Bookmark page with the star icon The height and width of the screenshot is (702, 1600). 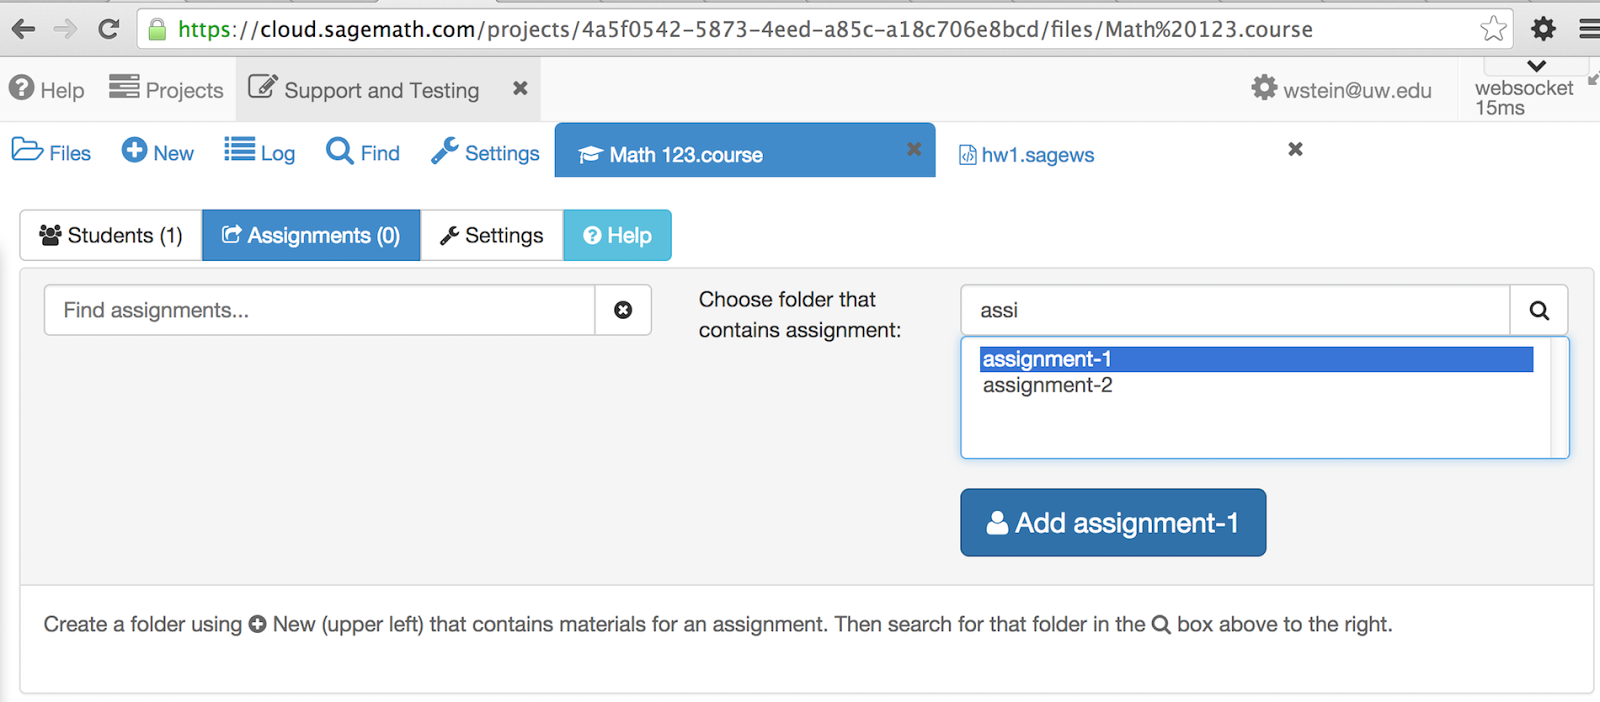point(1493,29)
